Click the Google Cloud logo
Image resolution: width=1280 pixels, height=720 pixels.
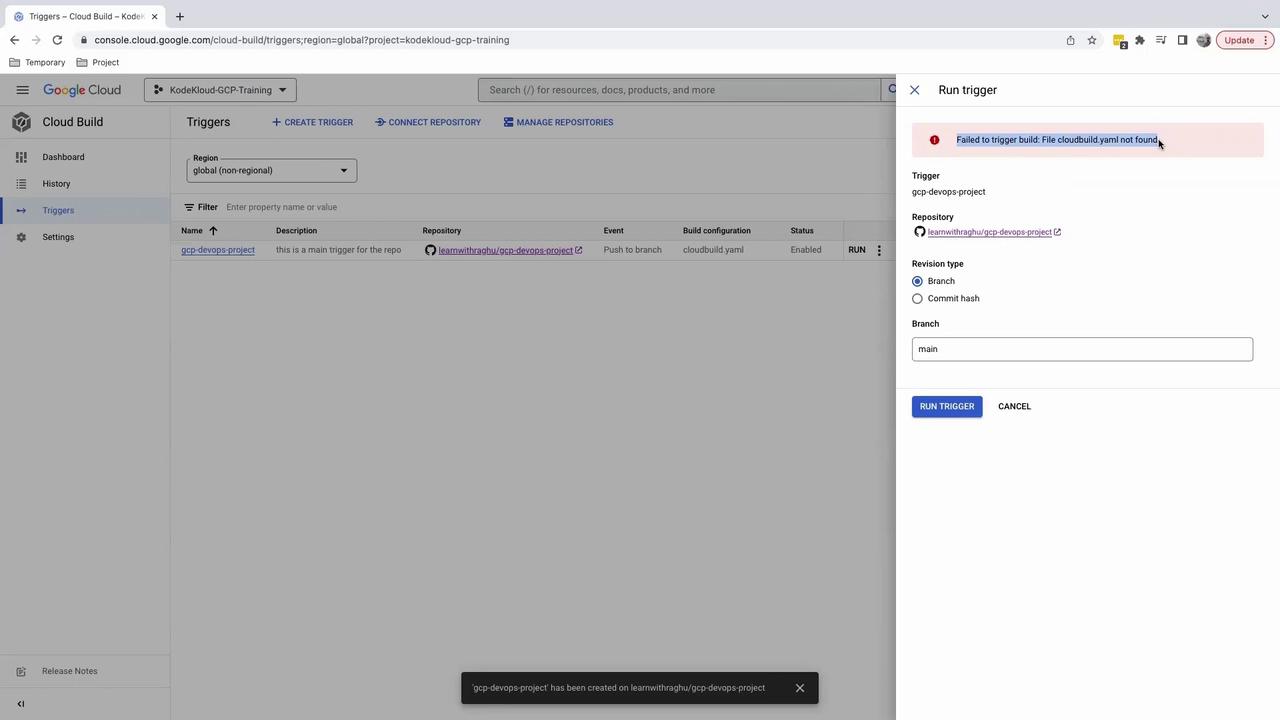(82, 90)
